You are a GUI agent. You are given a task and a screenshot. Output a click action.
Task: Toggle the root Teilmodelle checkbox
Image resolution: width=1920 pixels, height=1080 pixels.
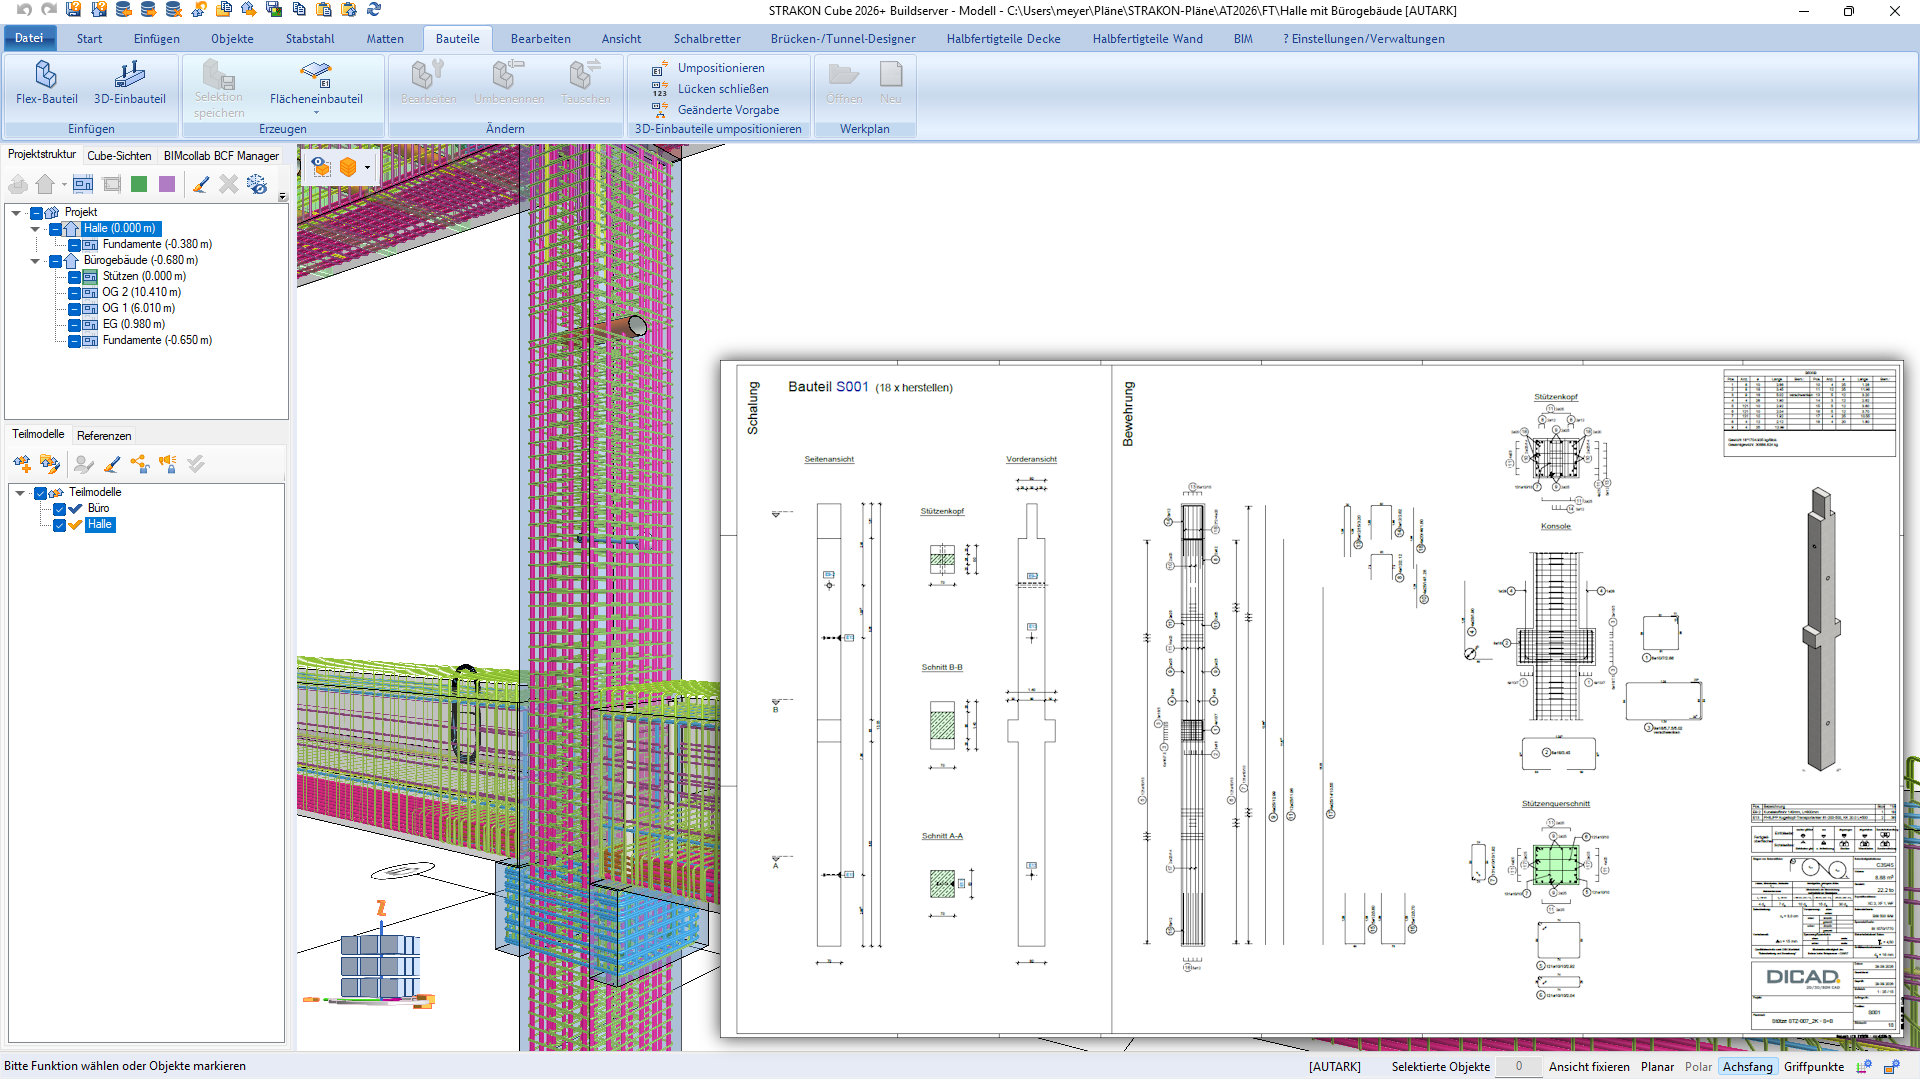[41, 493]
